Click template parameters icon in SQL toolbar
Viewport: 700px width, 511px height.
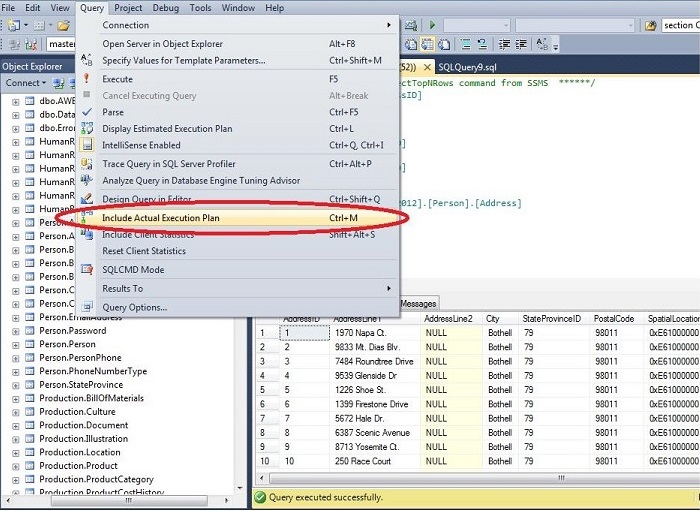[542, 44]
